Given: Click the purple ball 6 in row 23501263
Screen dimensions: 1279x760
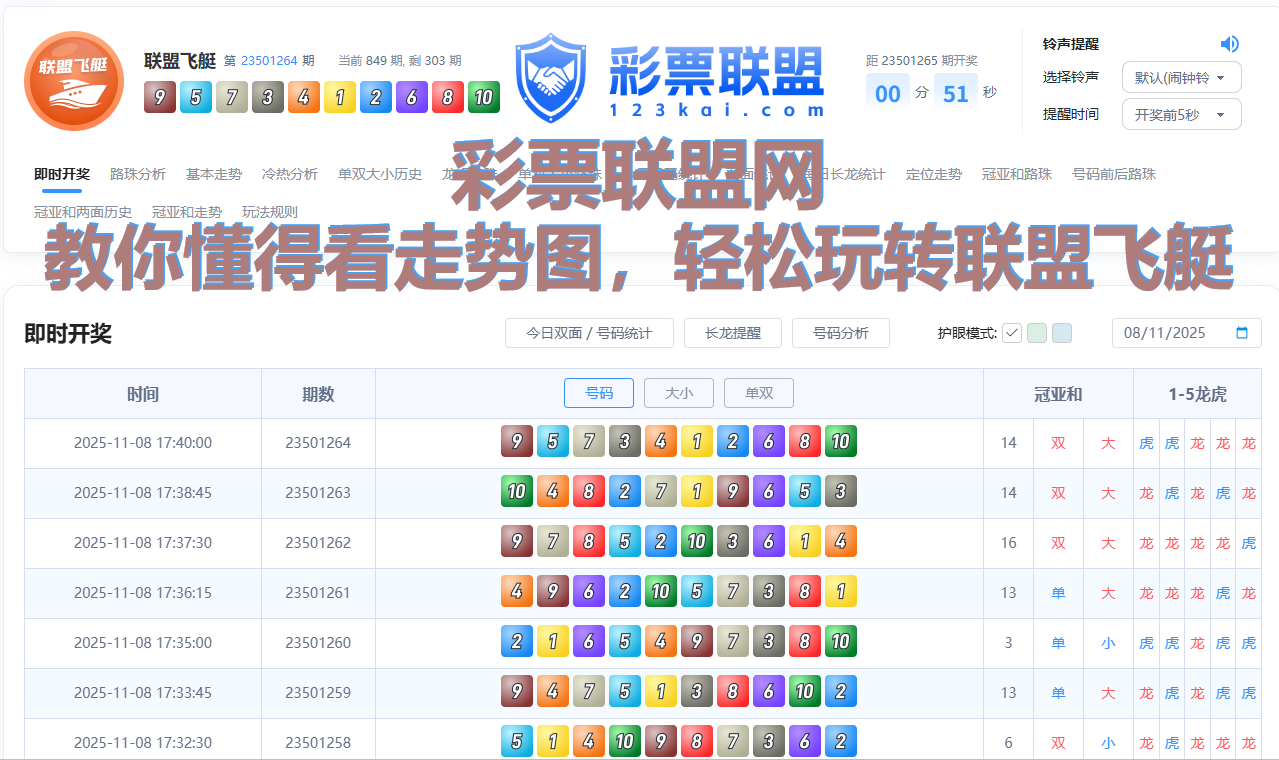Looking at the screenshot, I should coord(769,491).
